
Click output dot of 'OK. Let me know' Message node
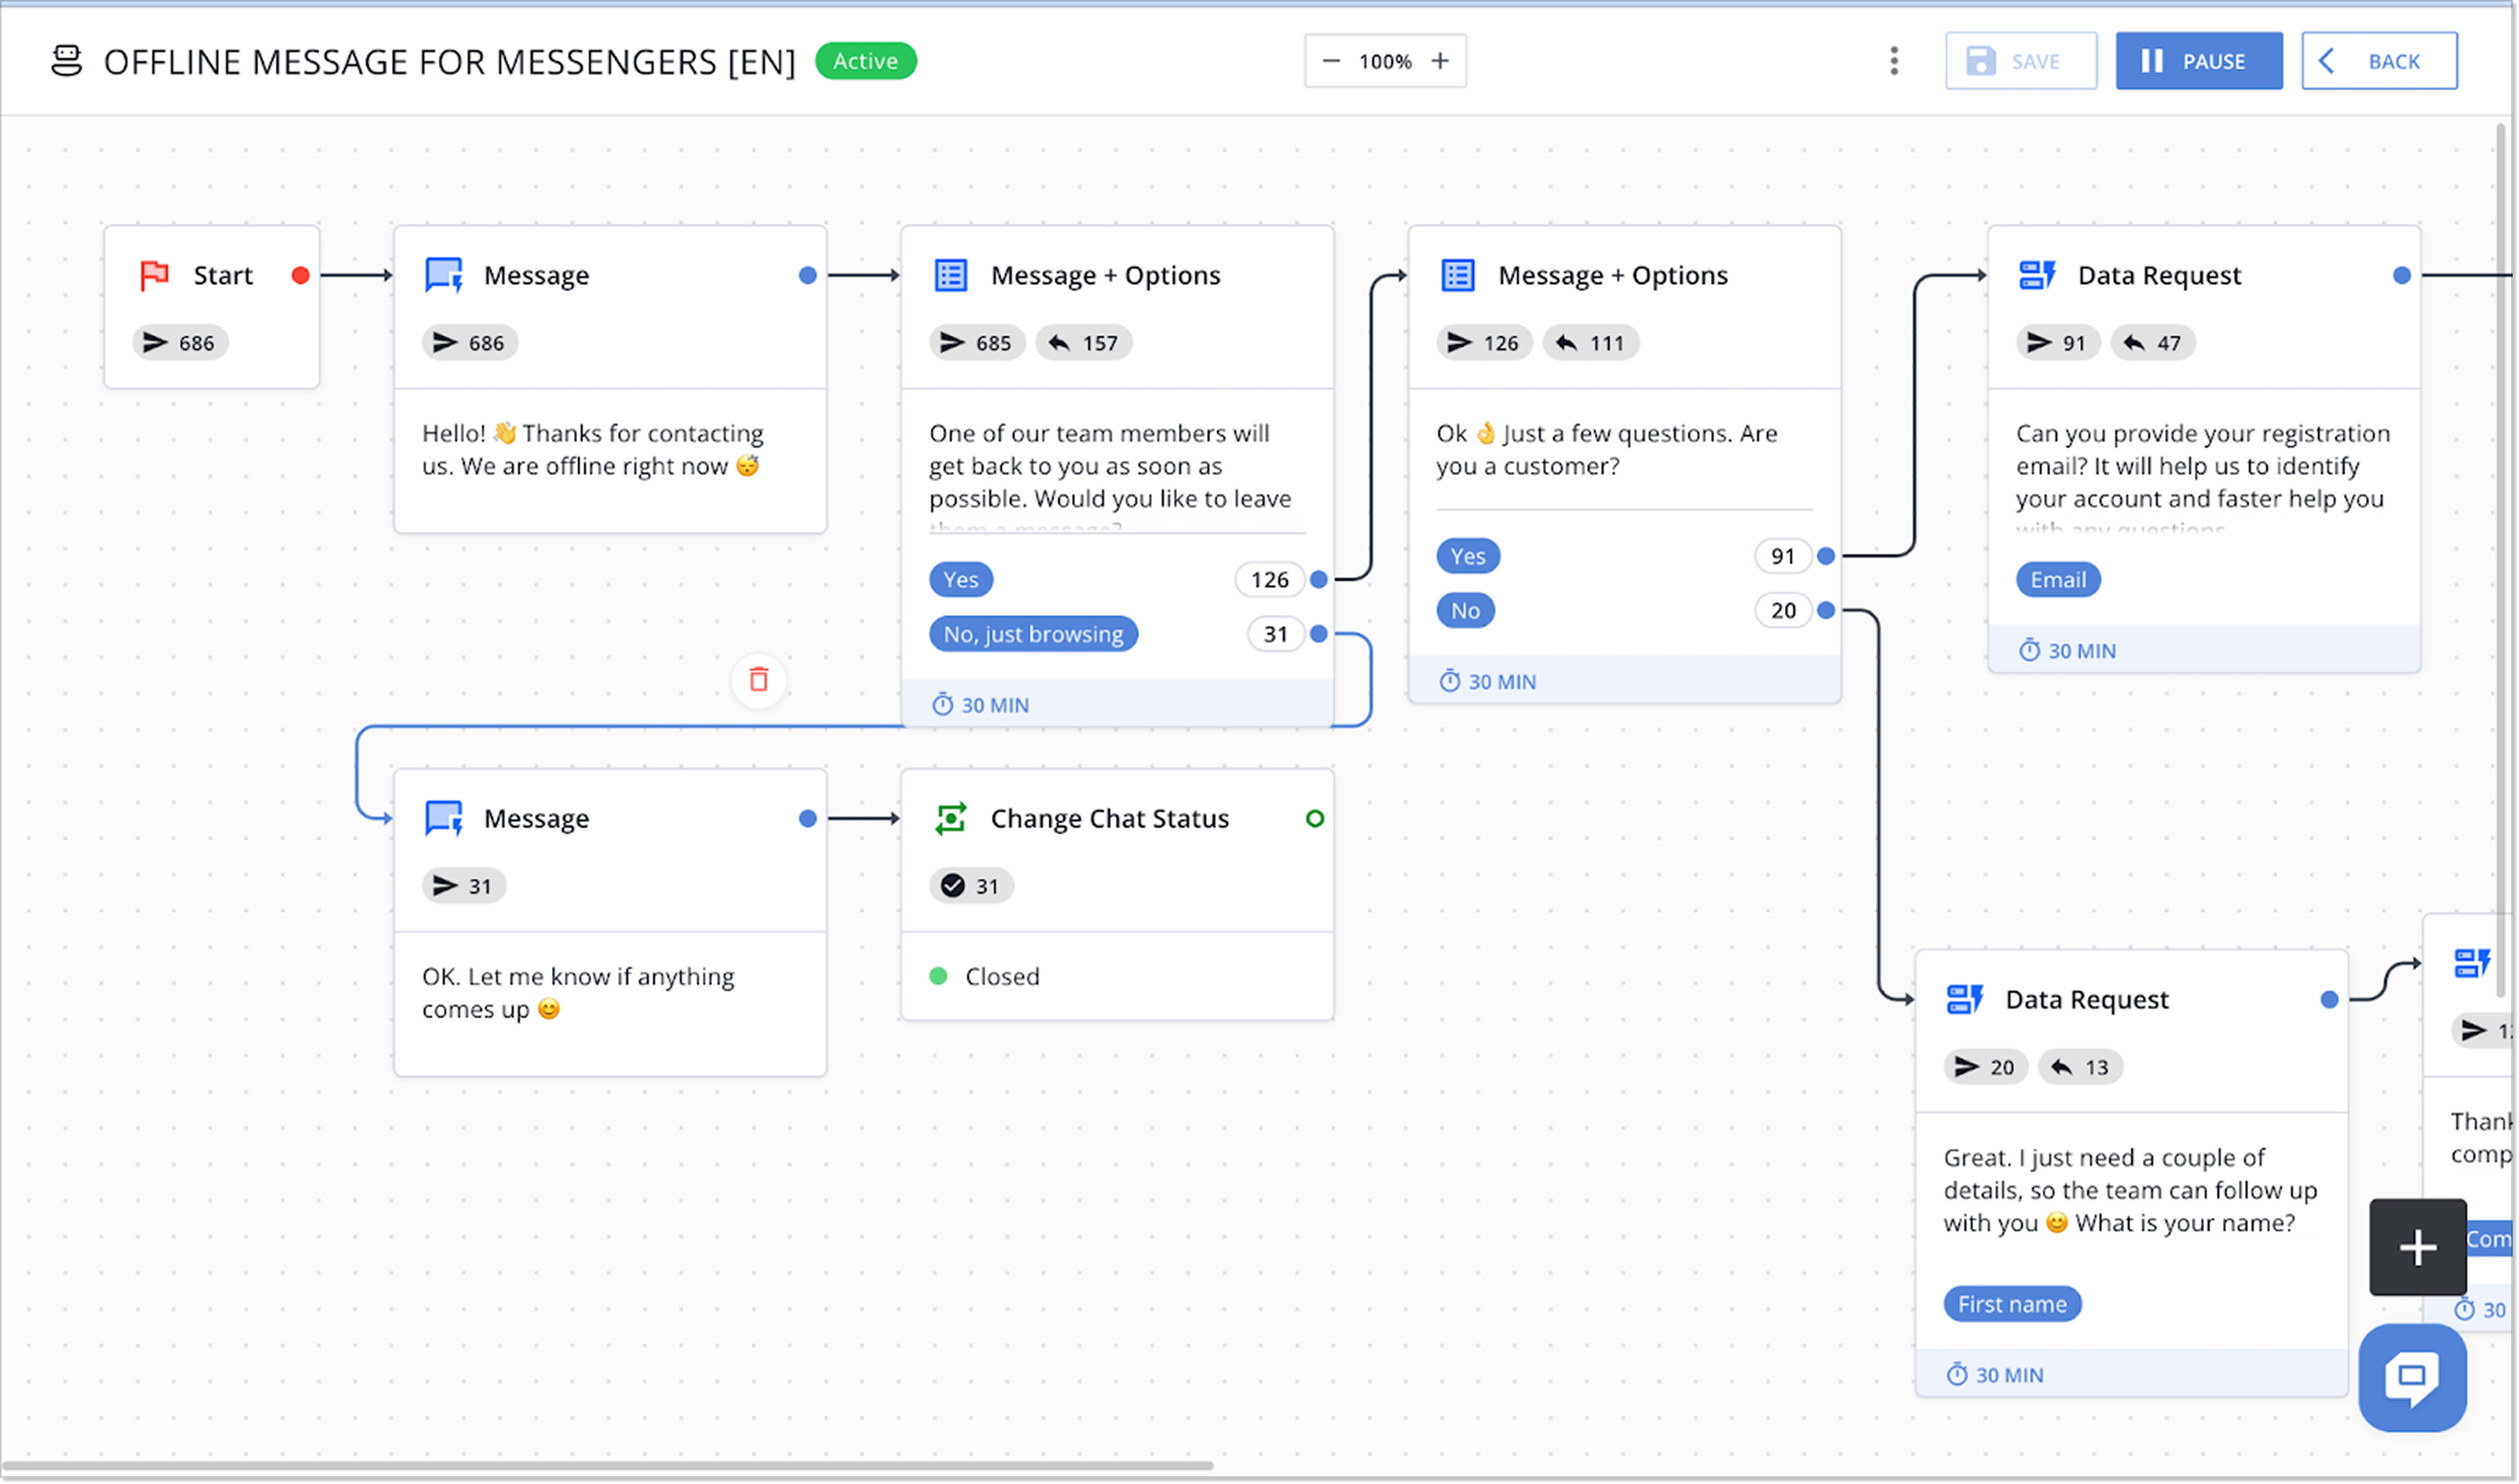point(808,818)
